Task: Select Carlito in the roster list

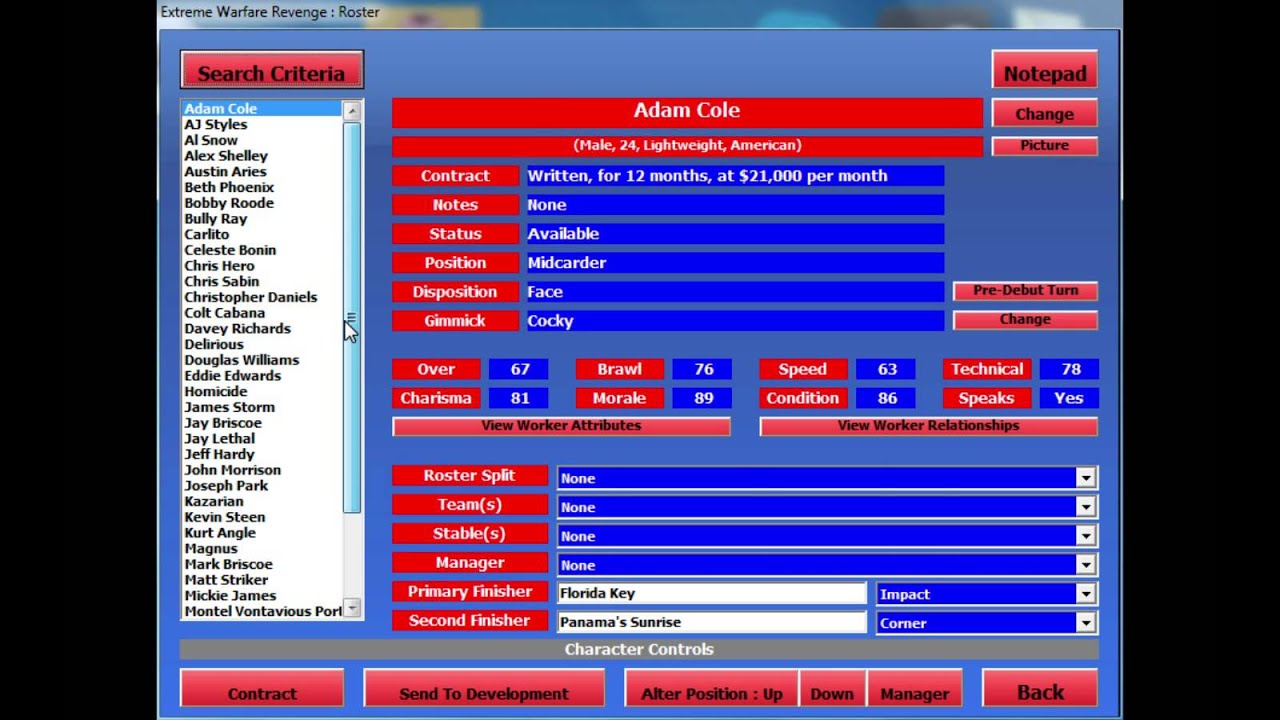Action: click(206, 235)
